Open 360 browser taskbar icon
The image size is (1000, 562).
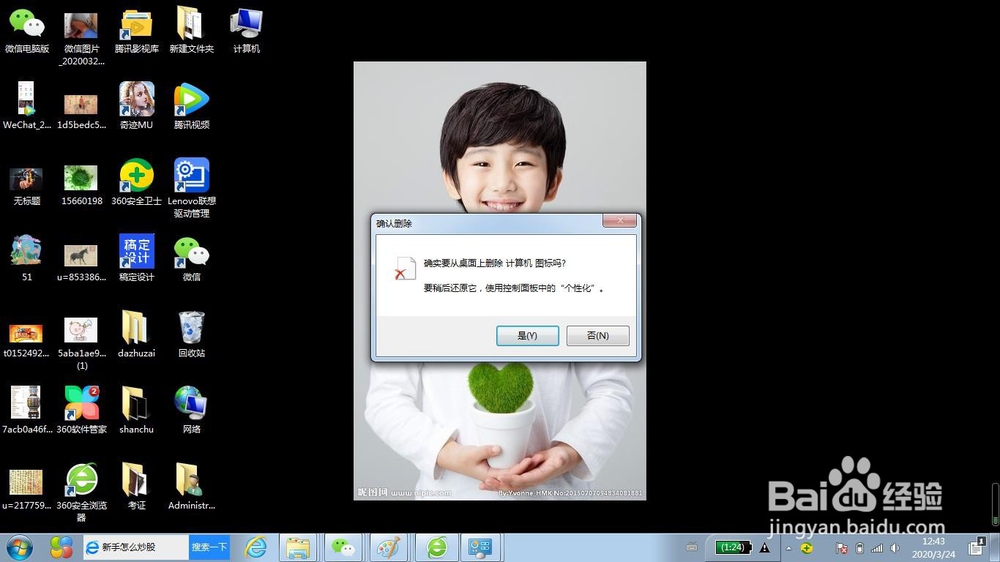coord(437,547)
